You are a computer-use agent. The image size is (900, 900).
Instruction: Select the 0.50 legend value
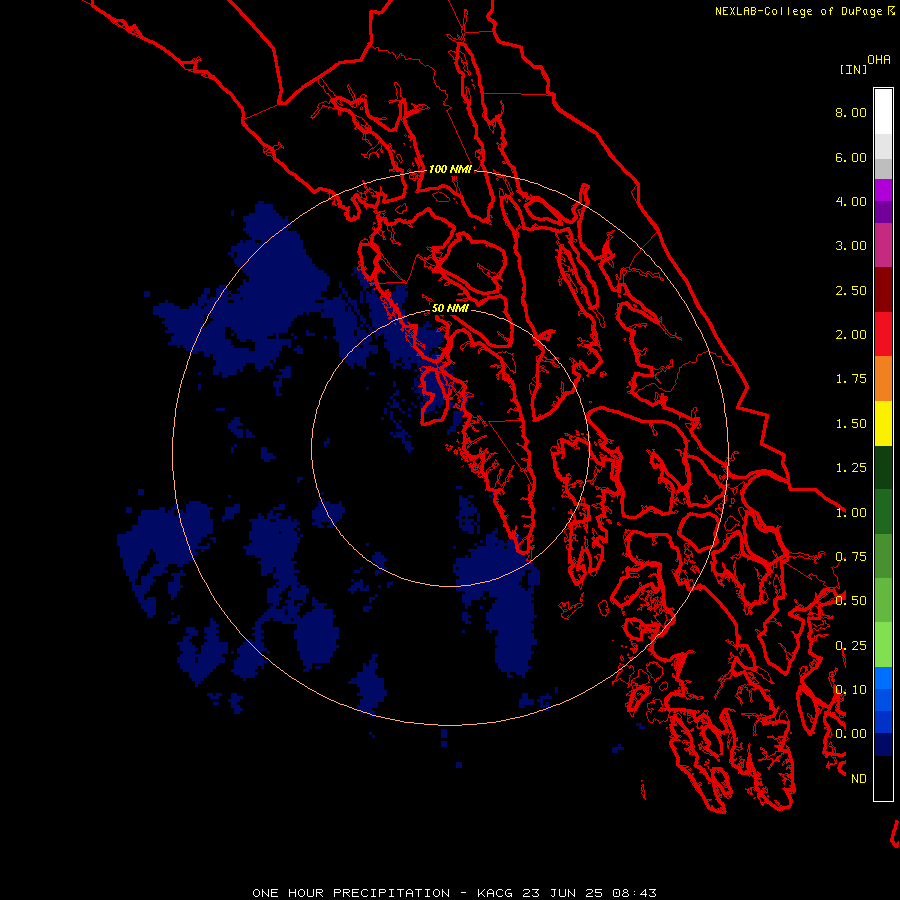[851, 601]
